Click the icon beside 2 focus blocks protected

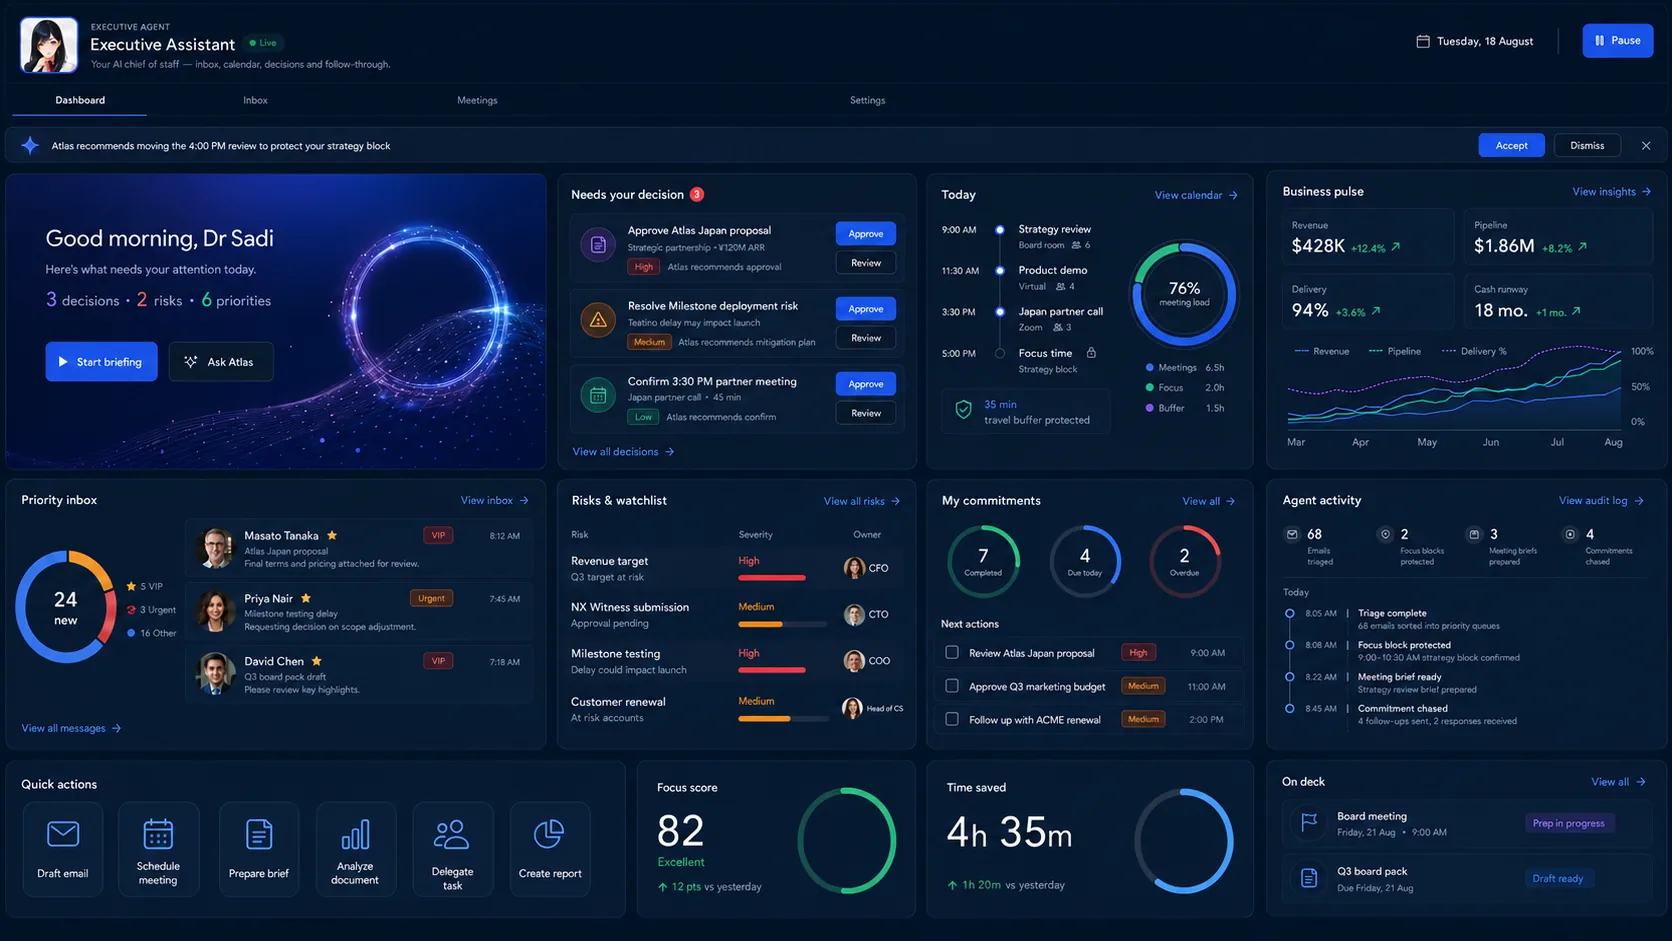(1385, 534)
